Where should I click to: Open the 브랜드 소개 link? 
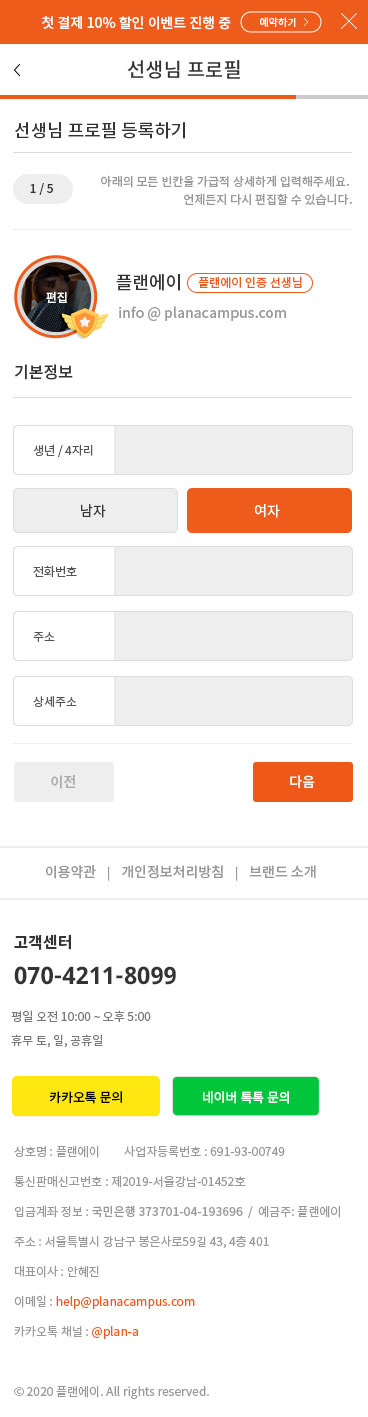pyautogui.click(x=283, y=872)
